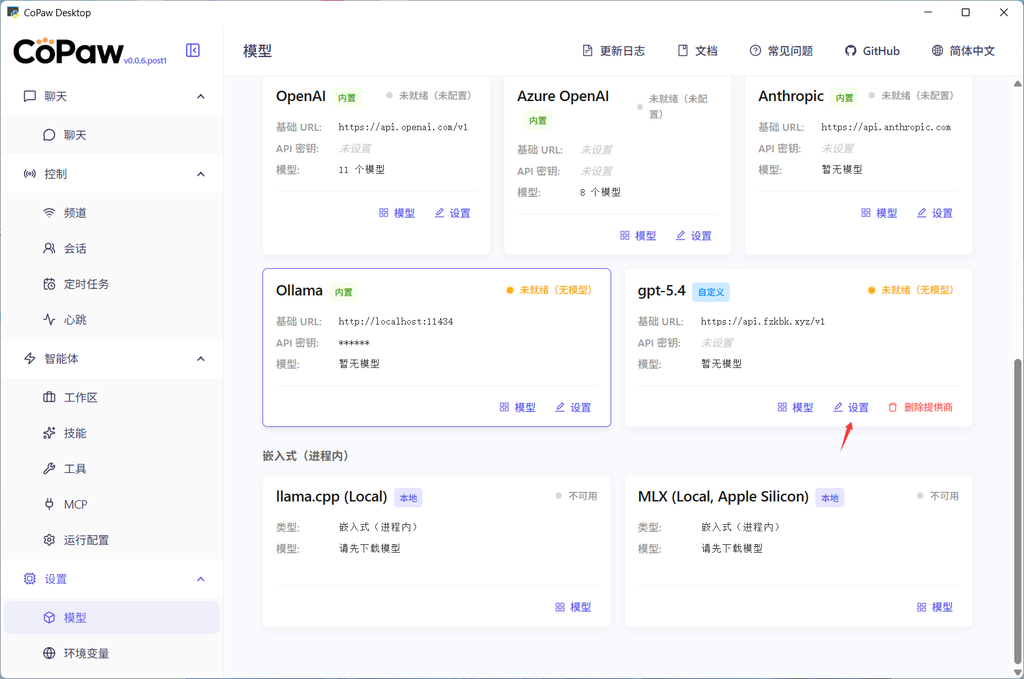Screen dimensions: 1024x679
Task: Collapse the 设置 sidebar group
Action: [x=200, y=579]
